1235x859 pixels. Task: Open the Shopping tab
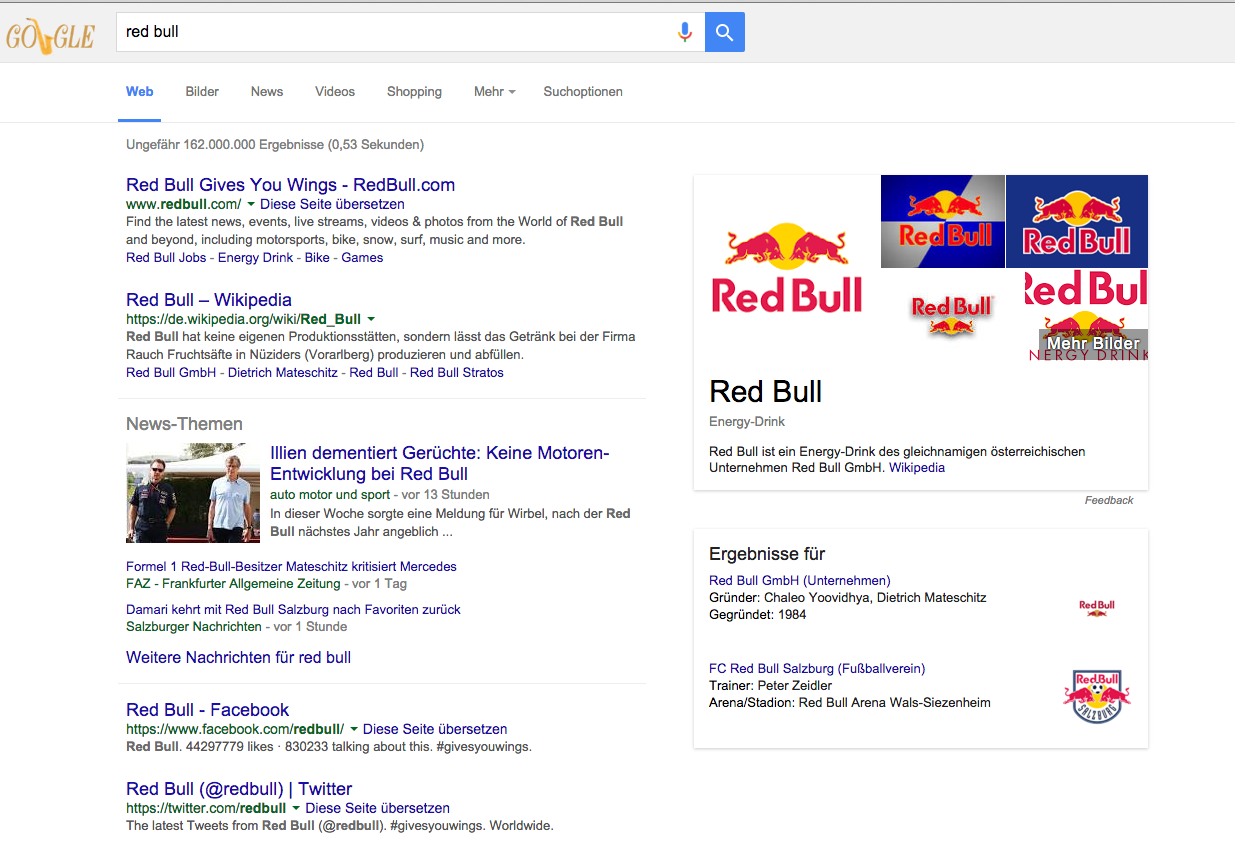[x=414, y=92]
